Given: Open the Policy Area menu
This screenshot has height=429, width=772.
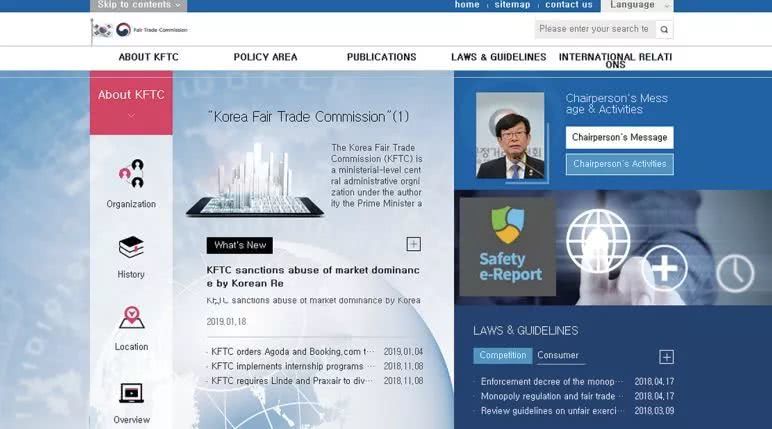Looking at the screenshot, I should click(x=265, y=57).
